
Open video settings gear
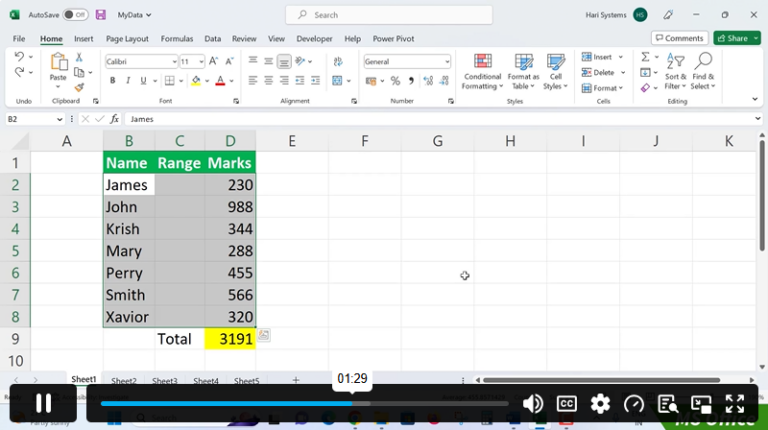pyautogui.click(x=600, y=404)
